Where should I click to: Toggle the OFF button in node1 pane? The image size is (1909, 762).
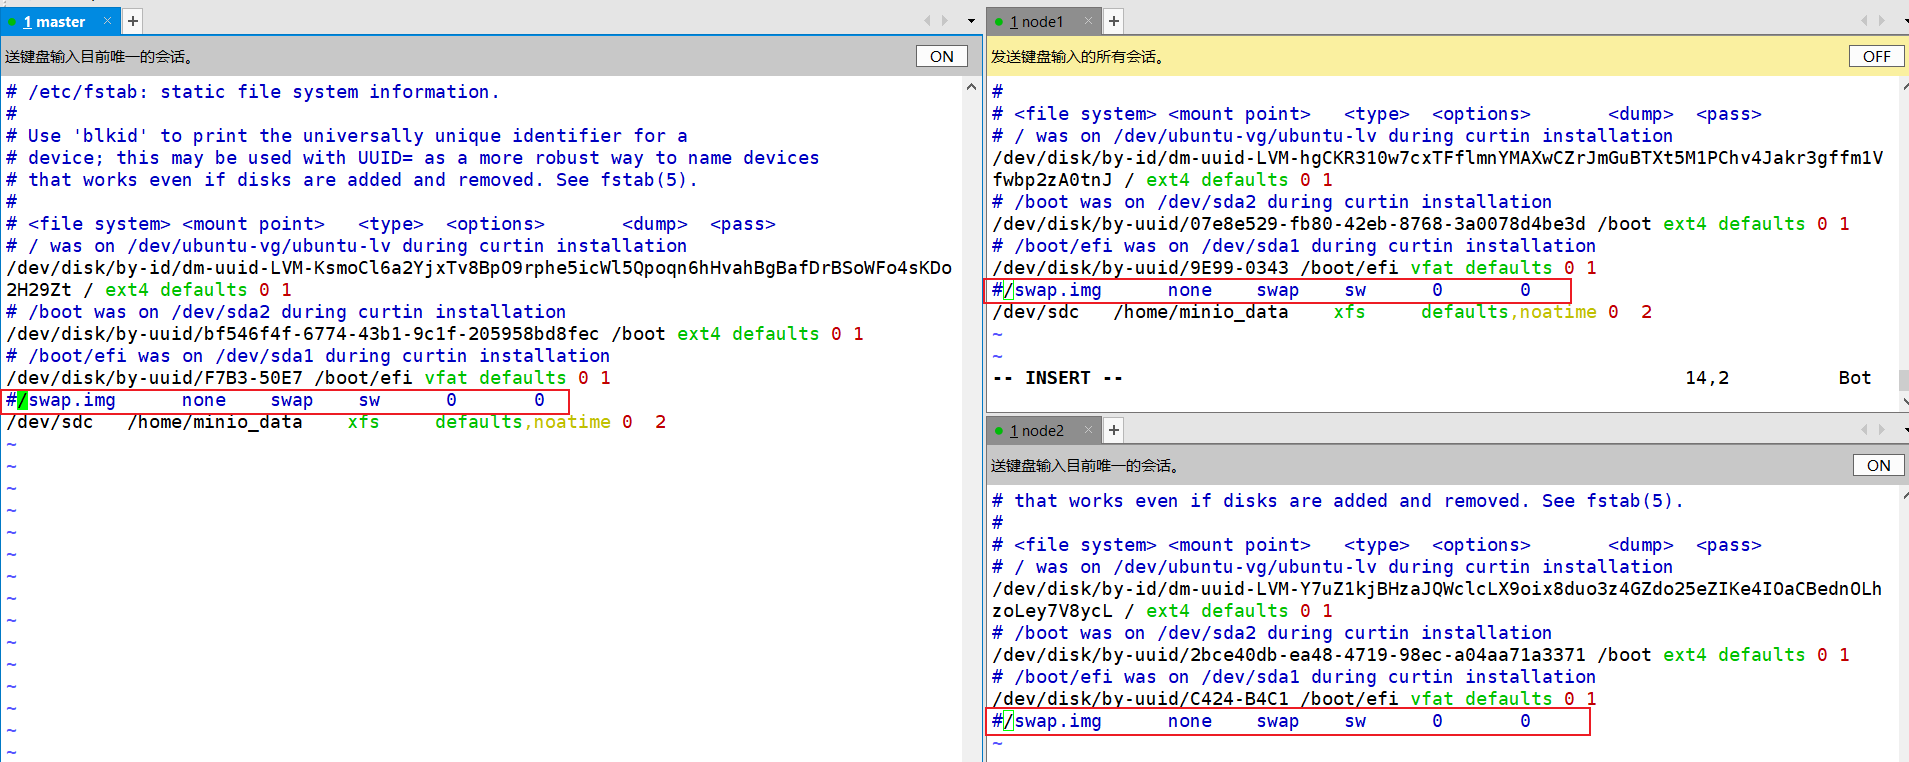click(x=1876, y=57)
